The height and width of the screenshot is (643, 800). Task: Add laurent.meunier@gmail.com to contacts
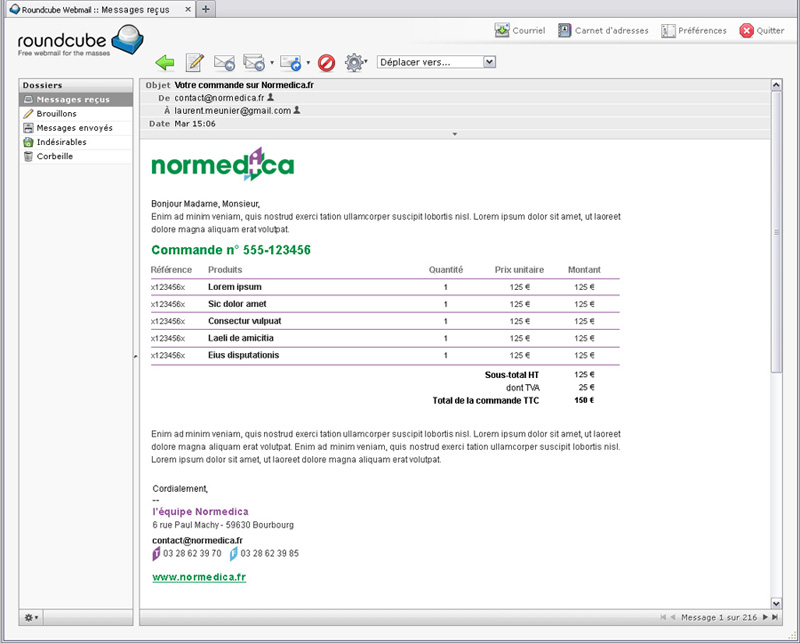pyautogui.click(x=297, y=110)
